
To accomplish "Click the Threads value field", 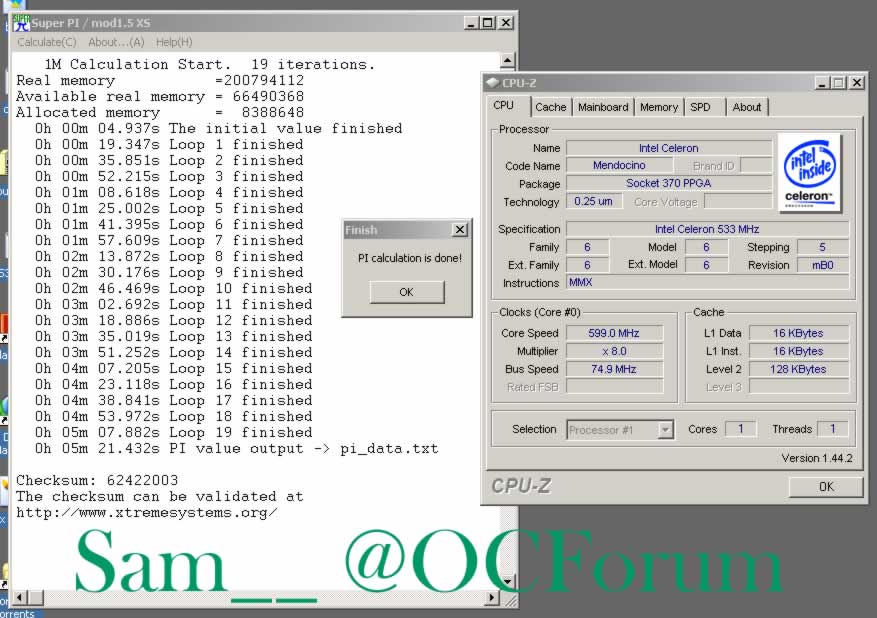I will click(x=833, y=429).
